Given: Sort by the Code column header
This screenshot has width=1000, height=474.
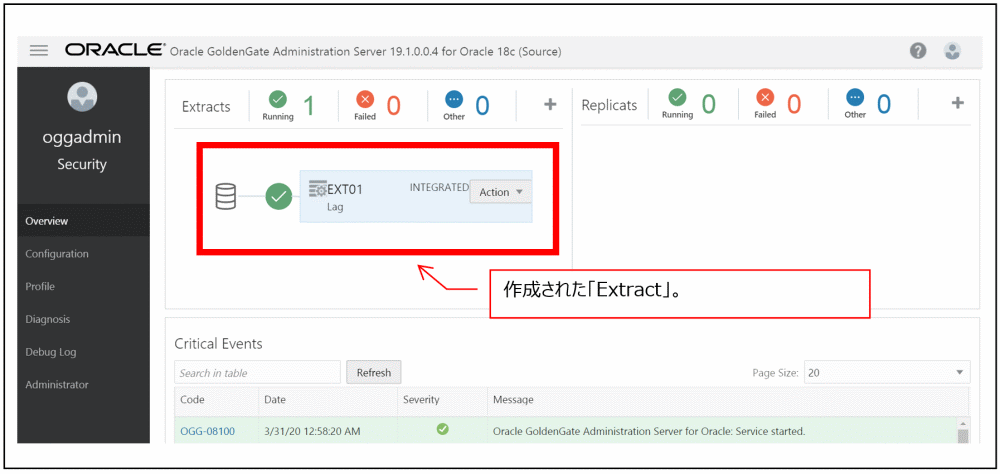Looking at the screenshot, I should tap(216, 400).
